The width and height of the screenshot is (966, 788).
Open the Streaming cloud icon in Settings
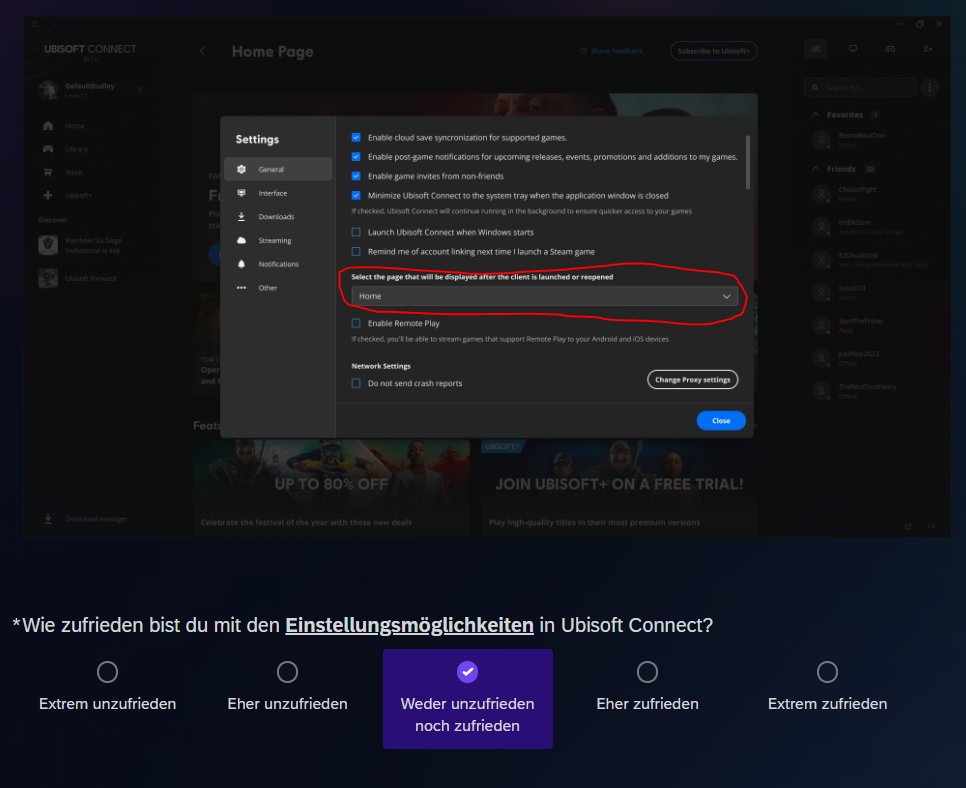pos(242,240)
